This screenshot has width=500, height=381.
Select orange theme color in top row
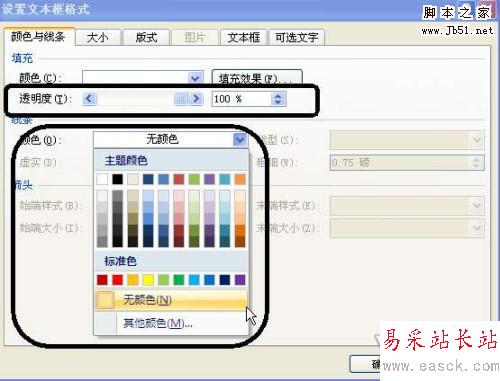pos(240,179)
